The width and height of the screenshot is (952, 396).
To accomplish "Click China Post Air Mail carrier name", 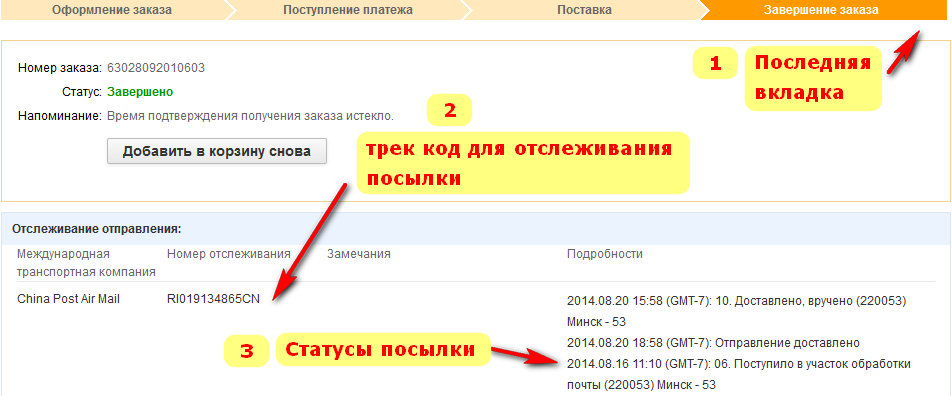I will (69, 299).
